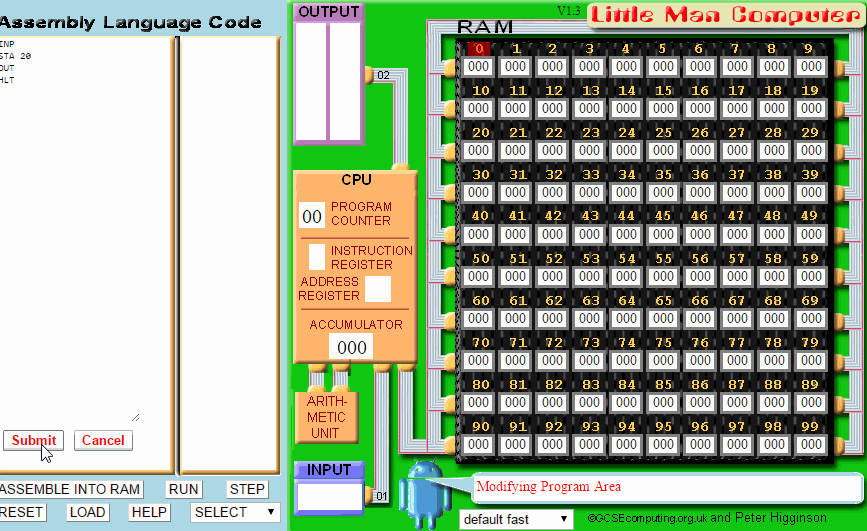Select RAM cell at address 95
The width and height of the screenshot is (867, 531).
[x=663, y=445]
